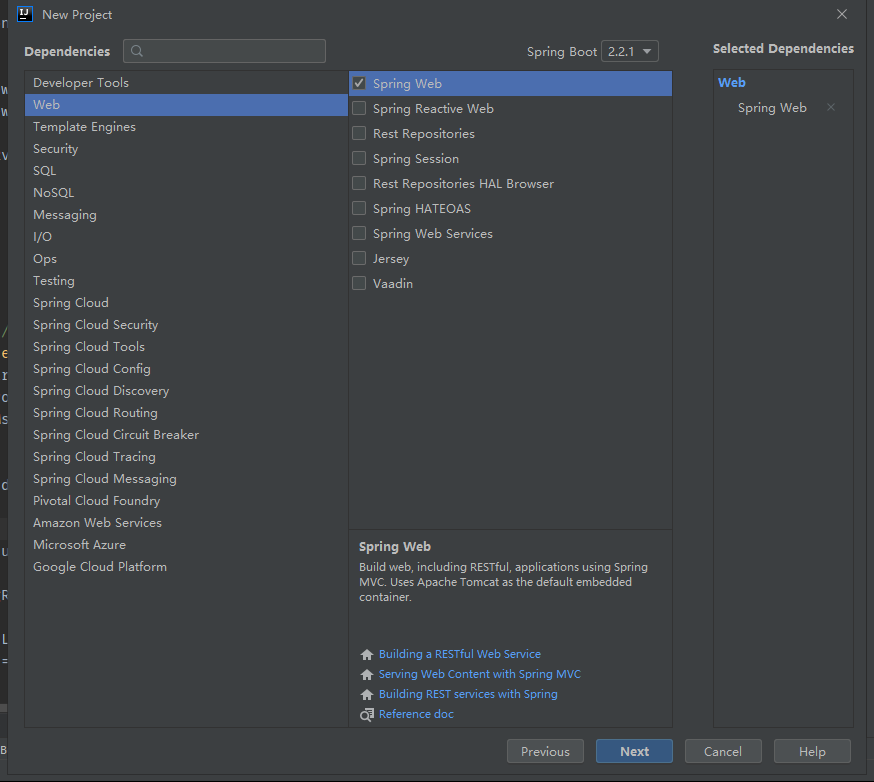The height and width of the screenshot is (782, 874).
Task: Select Spring Cloud Security category
Action: click(186, 325)
